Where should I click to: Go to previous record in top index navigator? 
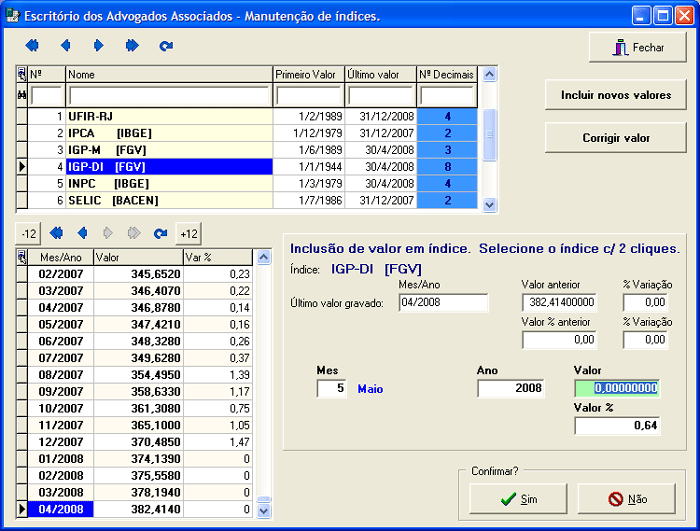[x=66, y=46]
